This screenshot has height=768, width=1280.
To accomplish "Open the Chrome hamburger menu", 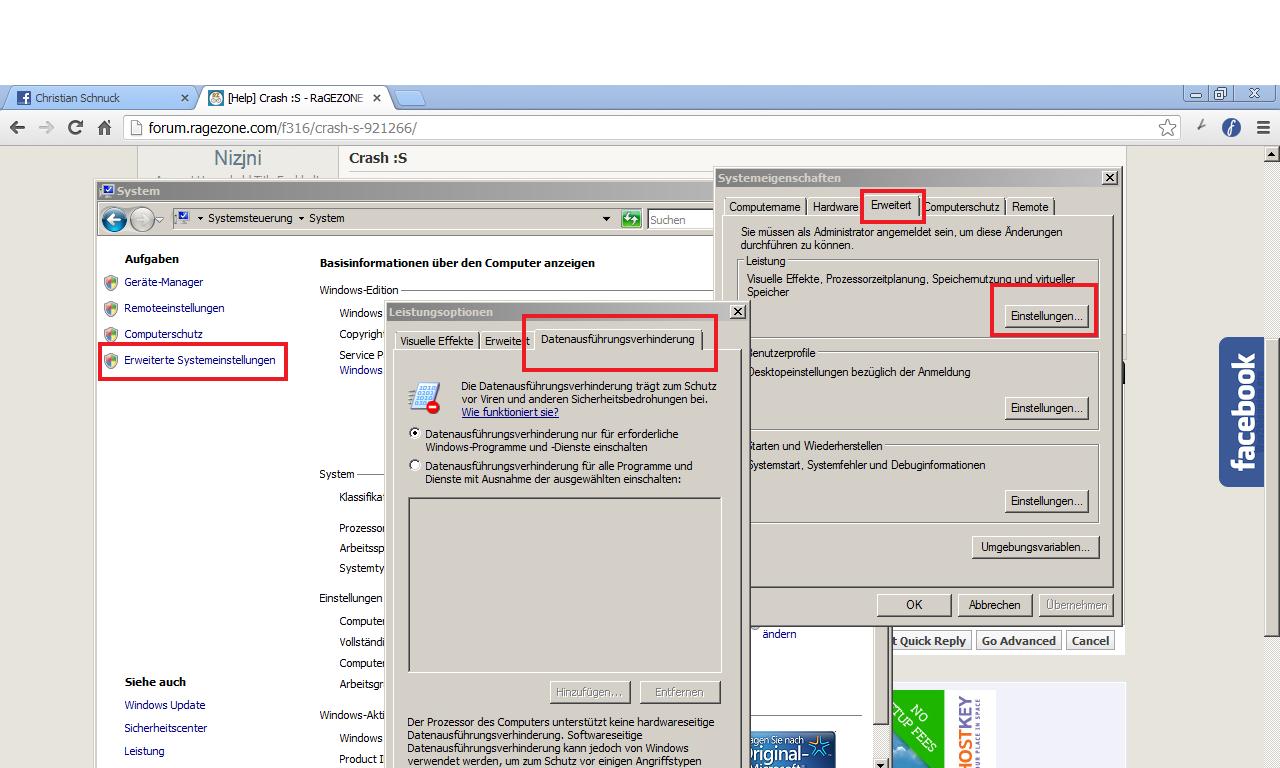I will pos(1263,128).
